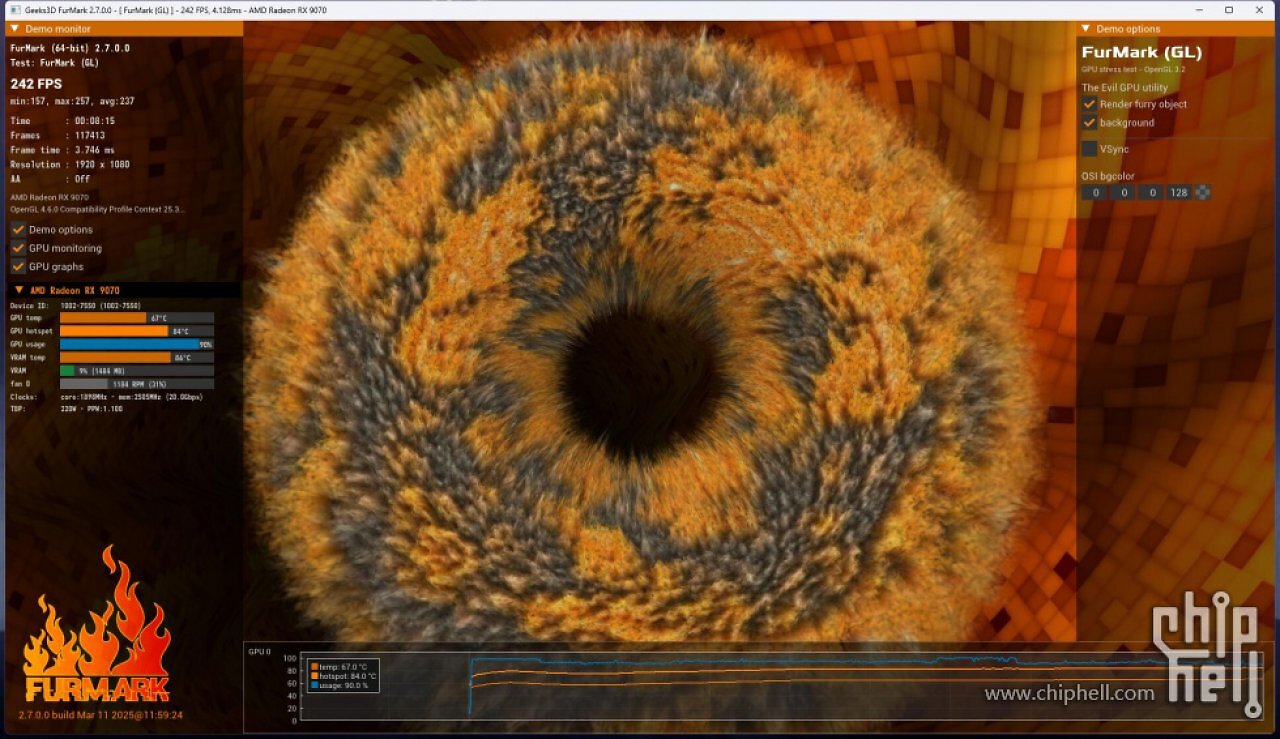Click the alpha value field showing 128
This screenshot has width=1280, height=739.
(x=1179, y=192)
